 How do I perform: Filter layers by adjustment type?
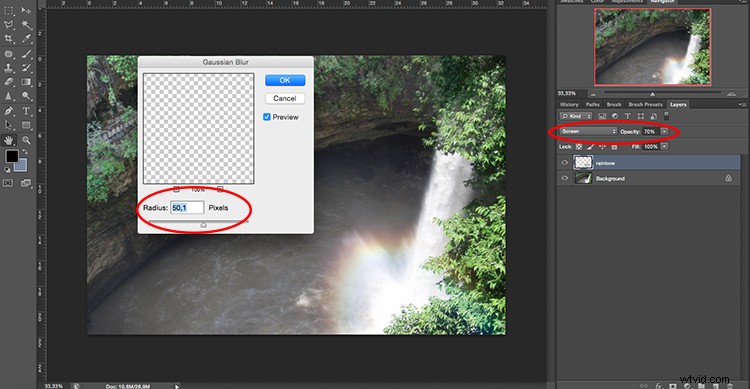click(x=615, y=116)
